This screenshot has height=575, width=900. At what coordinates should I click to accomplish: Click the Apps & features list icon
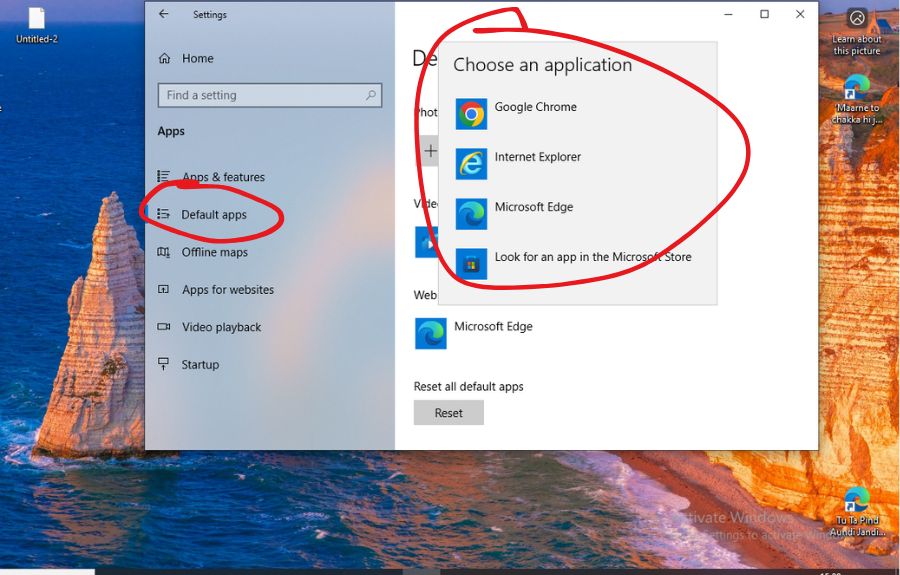[164, 176]
